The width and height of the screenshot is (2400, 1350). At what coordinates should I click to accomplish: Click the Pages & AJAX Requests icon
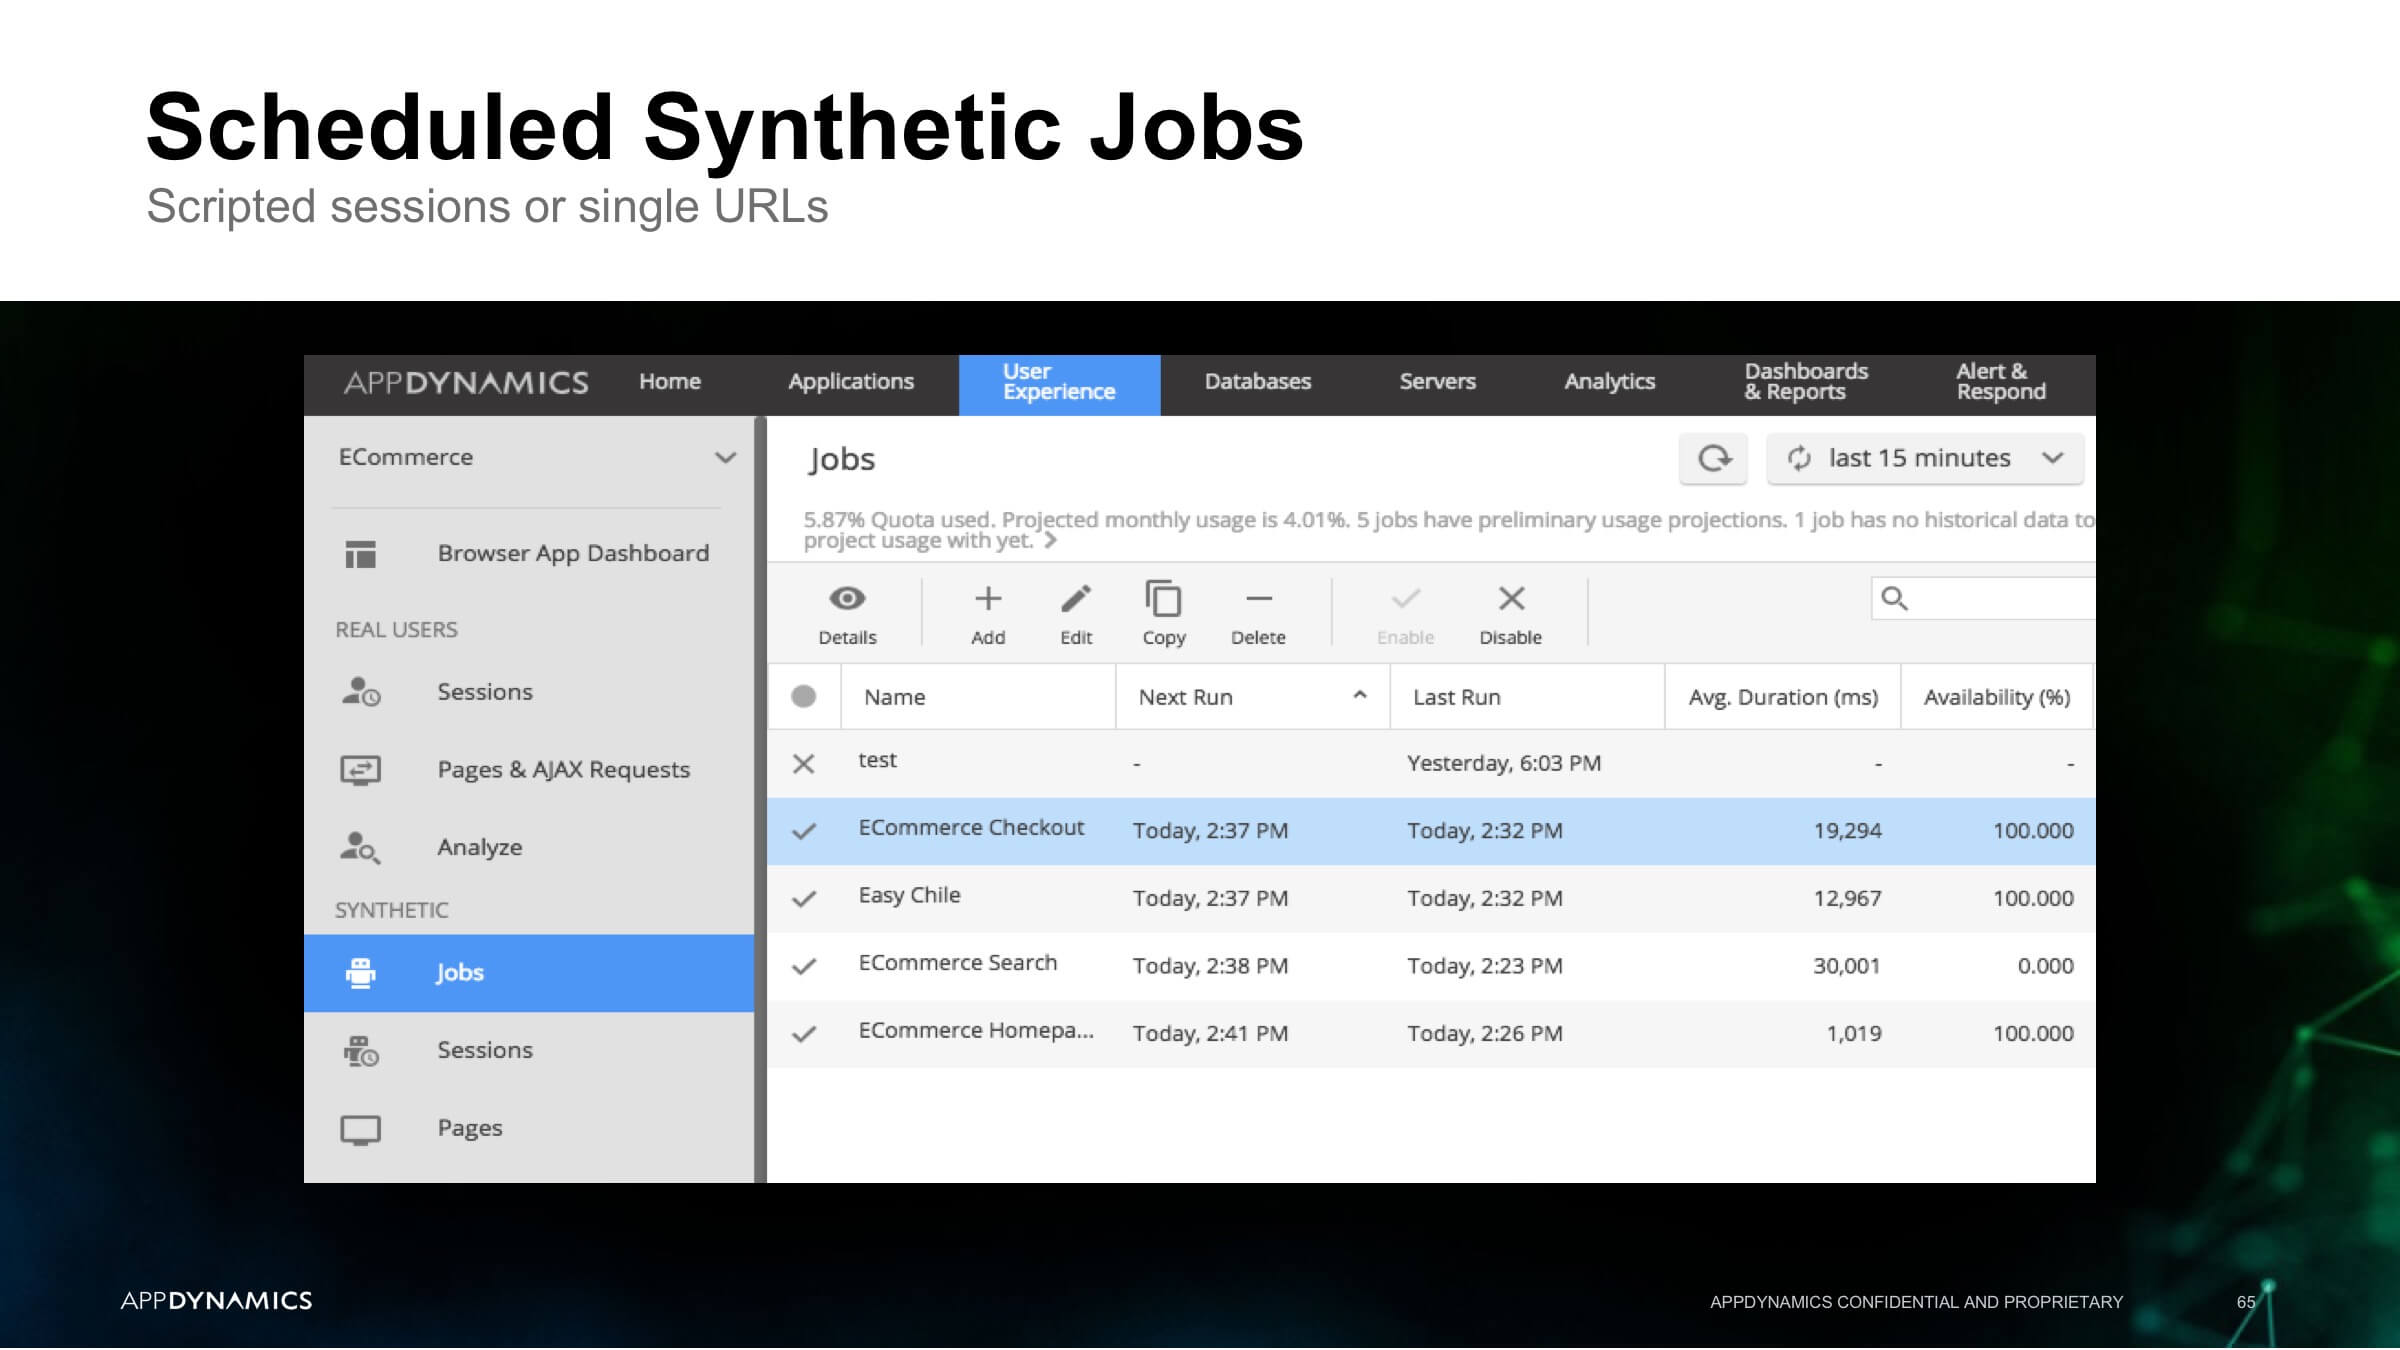[360, 769]
